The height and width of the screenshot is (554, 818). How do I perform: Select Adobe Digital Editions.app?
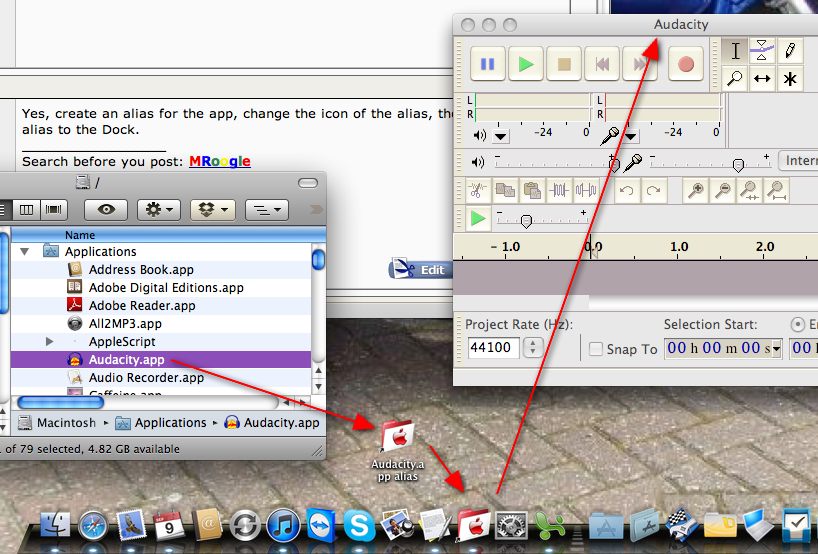click(161, 287)
